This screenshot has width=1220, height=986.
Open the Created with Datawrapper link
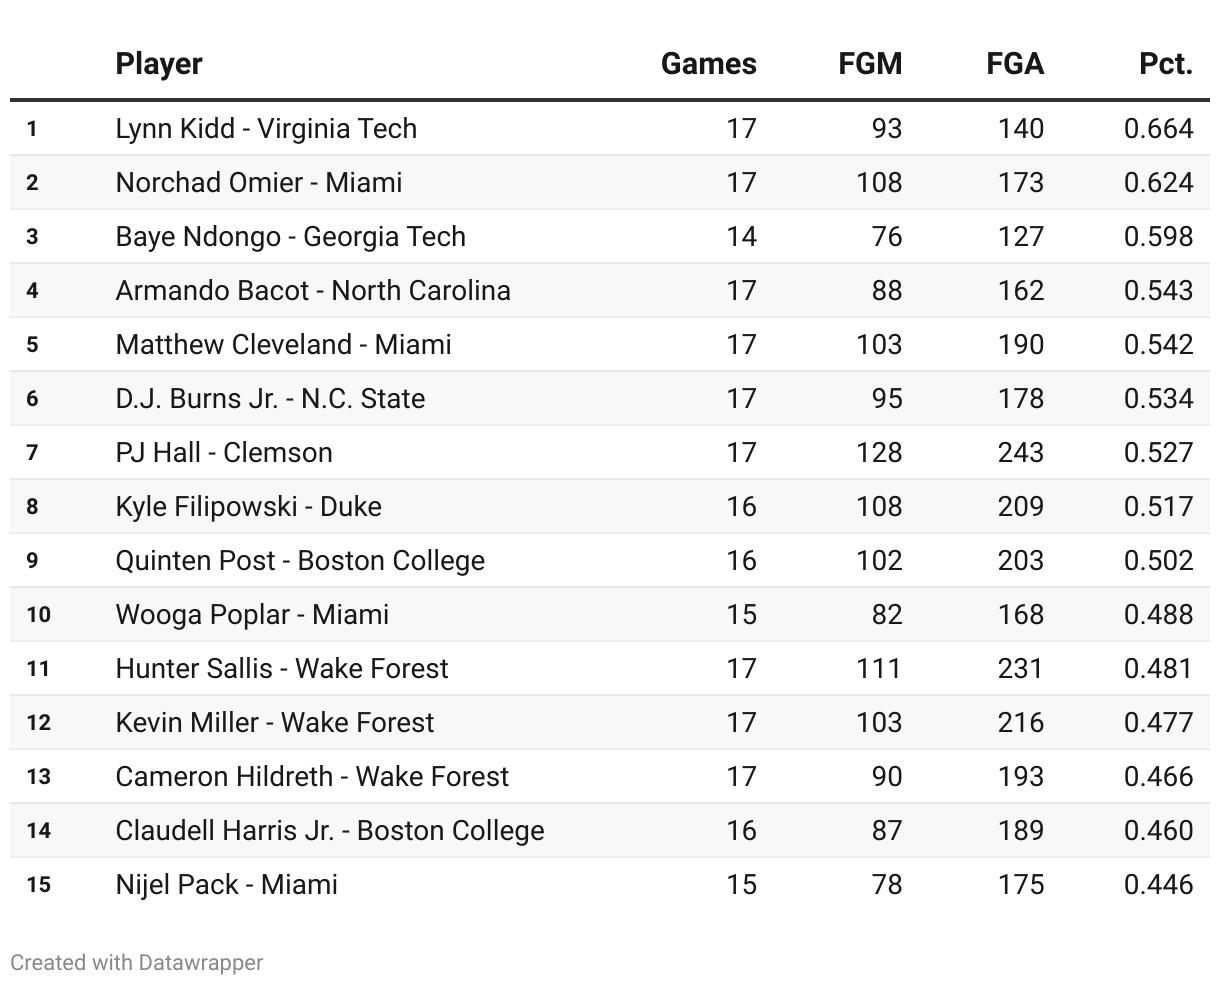[x=137, y=962]
